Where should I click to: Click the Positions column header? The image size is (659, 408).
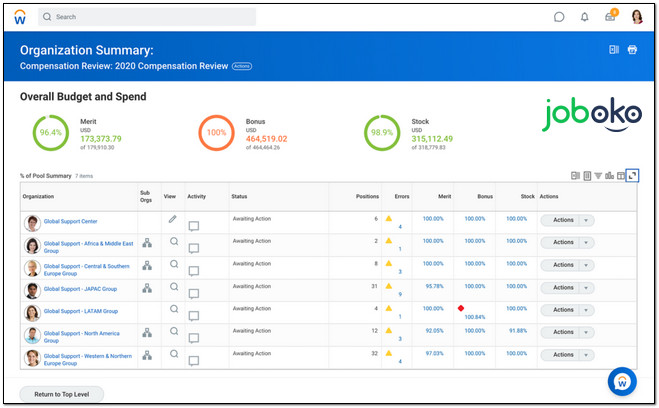coord(367,196)
